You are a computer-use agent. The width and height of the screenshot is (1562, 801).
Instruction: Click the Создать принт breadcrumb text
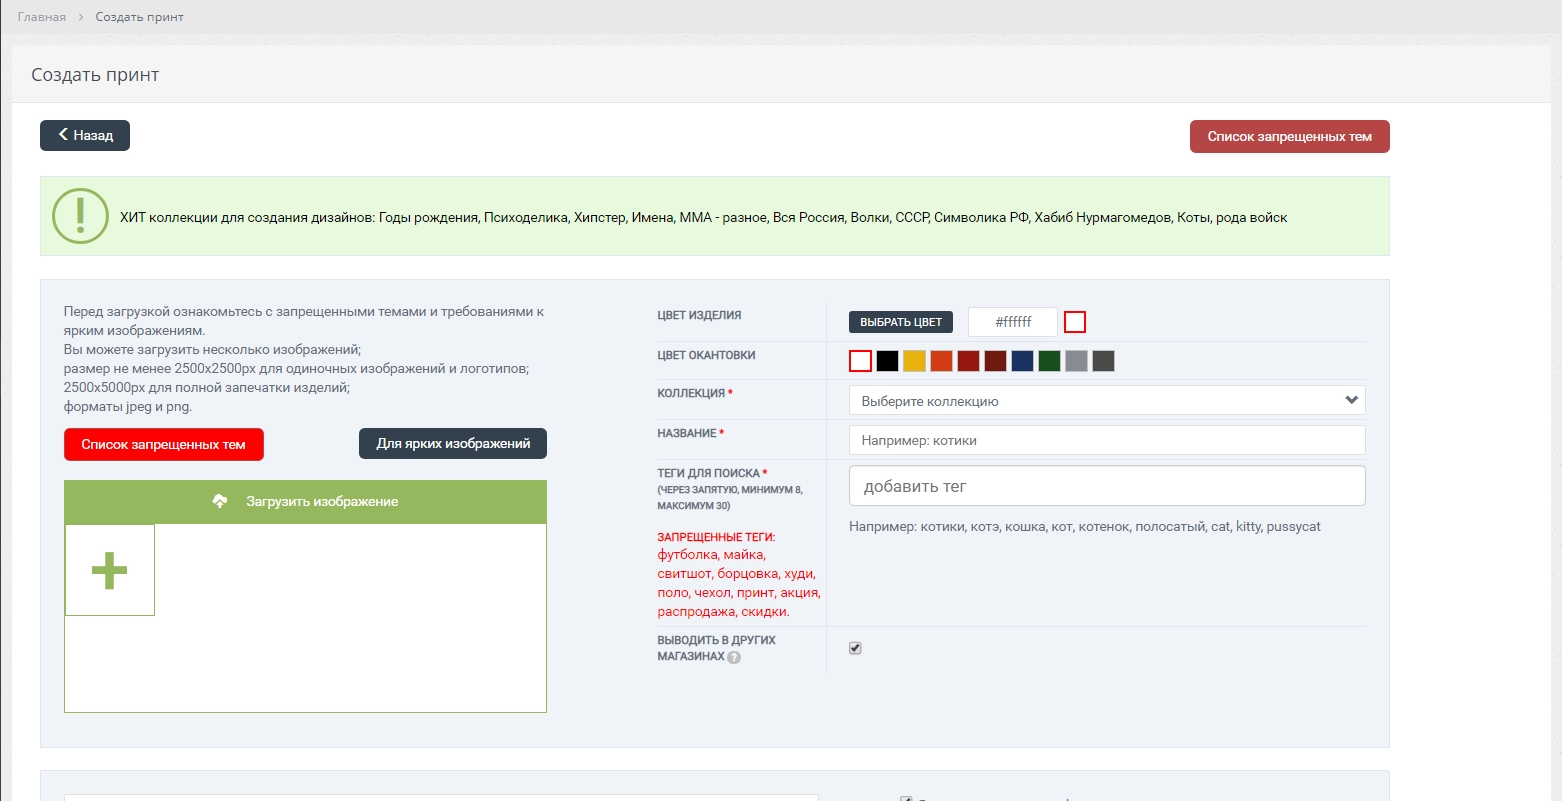coord(140,17)
